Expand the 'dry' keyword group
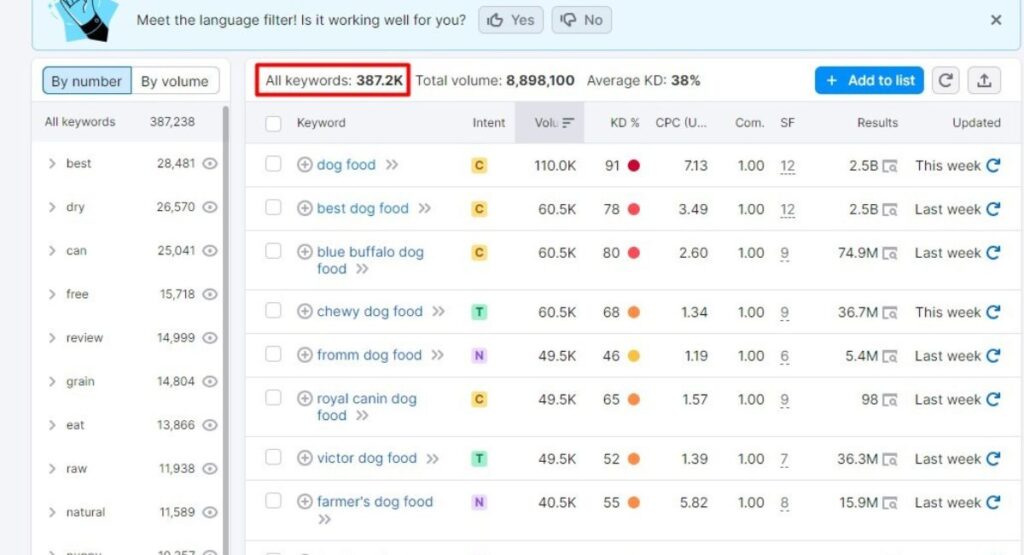1024x555 pixels. pyautogui.click(x=52, y=207)
